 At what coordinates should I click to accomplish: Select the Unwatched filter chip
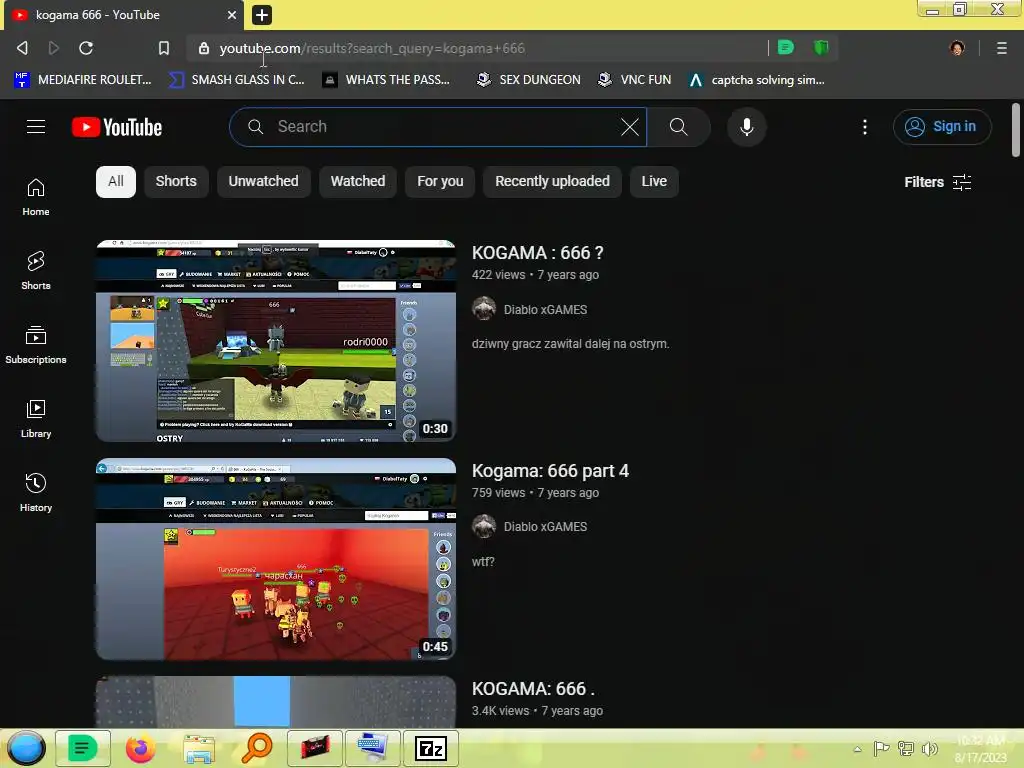coord(263,181)
